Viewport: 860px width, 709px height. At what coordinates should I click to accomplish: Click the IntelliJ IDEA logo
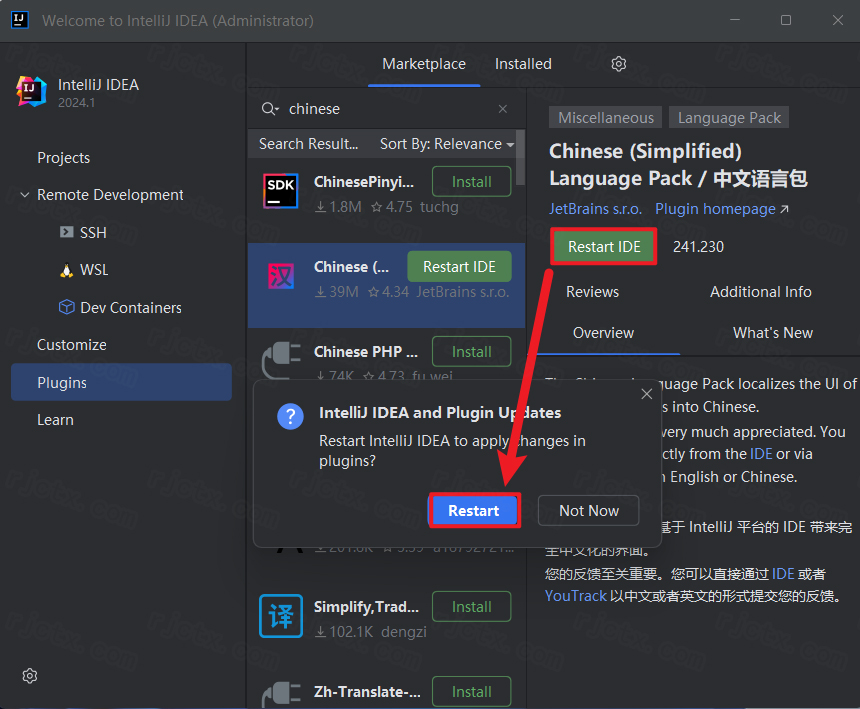click(x=31, y=92)
